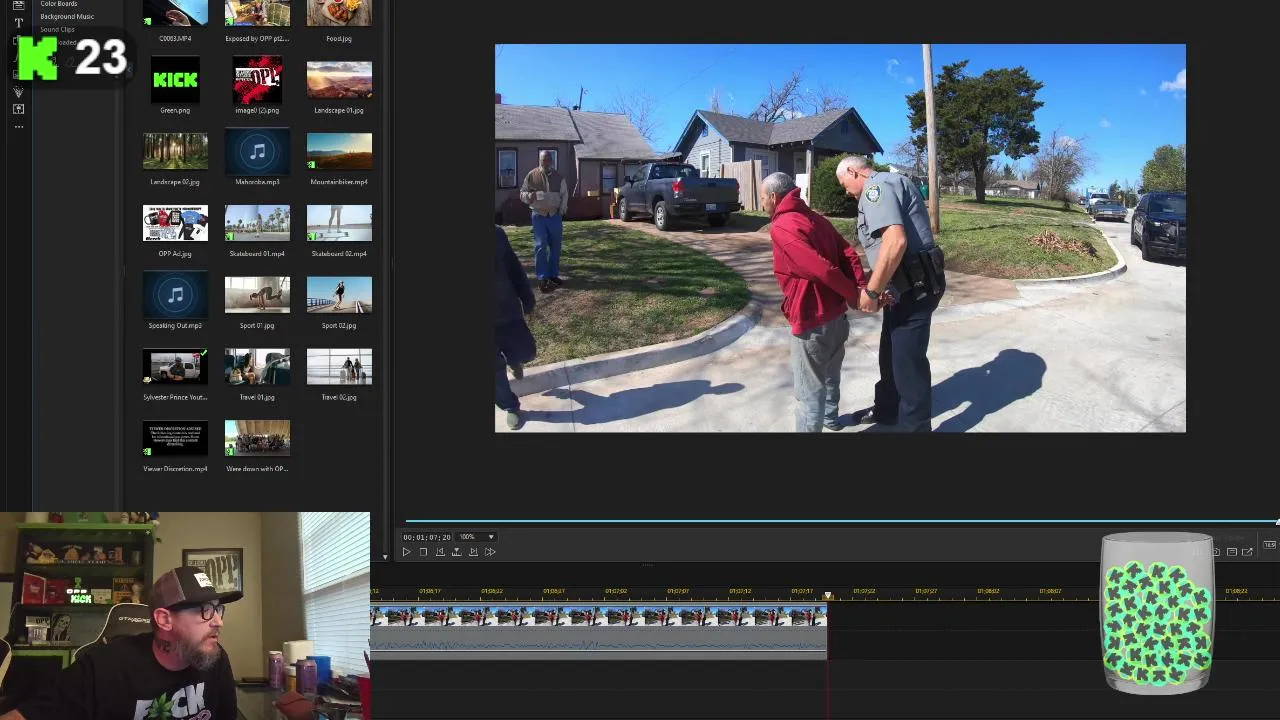Select the Sylvester Prince video thumbnail
This screenshot has height=720, width=1280.
tap(175, 367)
